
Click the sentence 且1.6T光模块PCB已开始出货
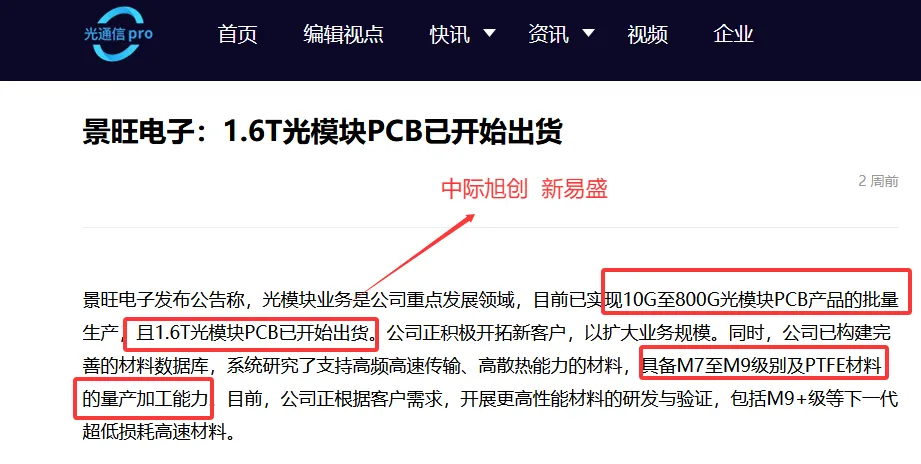click(x=257, y=332)
